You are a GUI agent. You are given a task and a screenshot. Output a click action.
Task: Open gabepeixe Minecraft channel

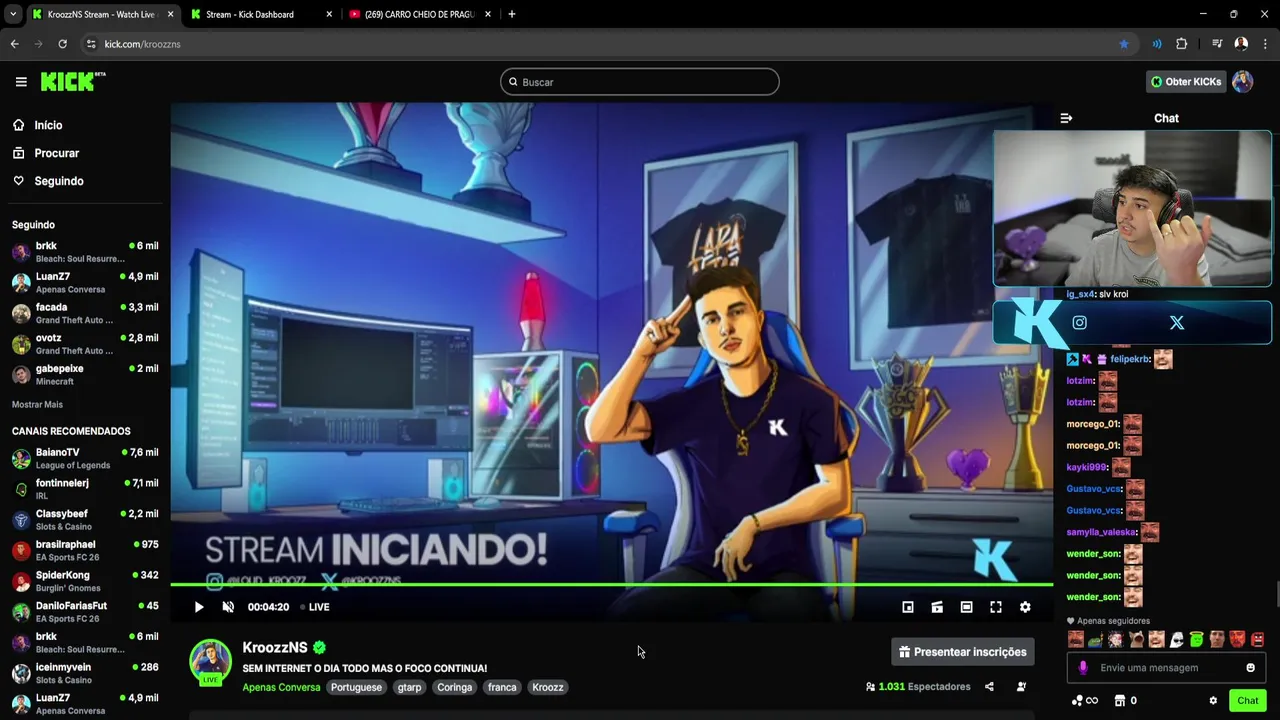pos(85,374)
